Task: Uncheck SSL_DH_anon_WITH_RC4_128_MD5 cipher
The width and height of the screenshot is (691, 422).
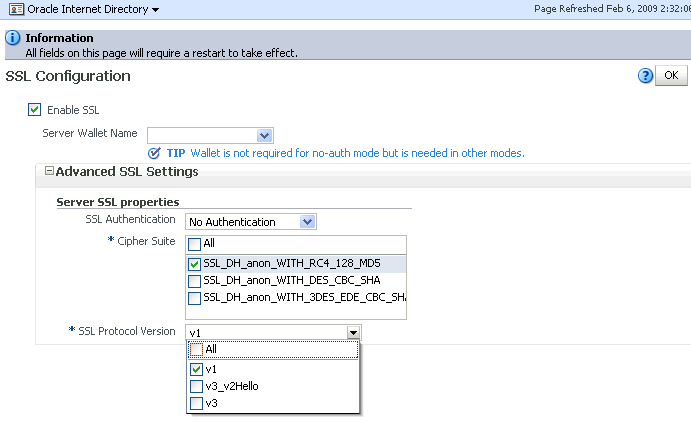Action: [x=194, y=264]
